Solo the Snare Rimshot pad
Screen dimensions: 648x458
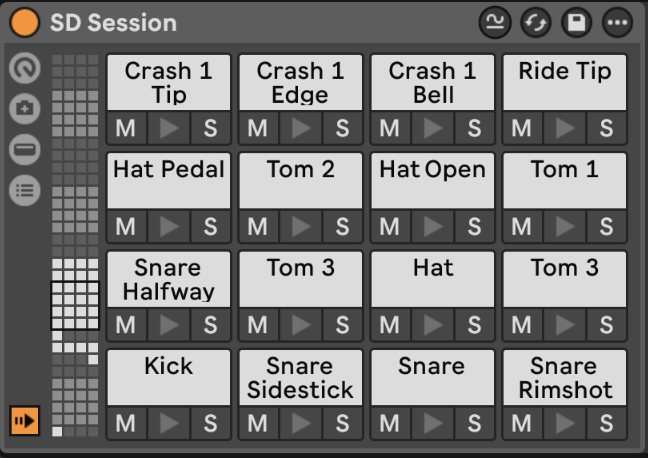click(x=606, y=423)
